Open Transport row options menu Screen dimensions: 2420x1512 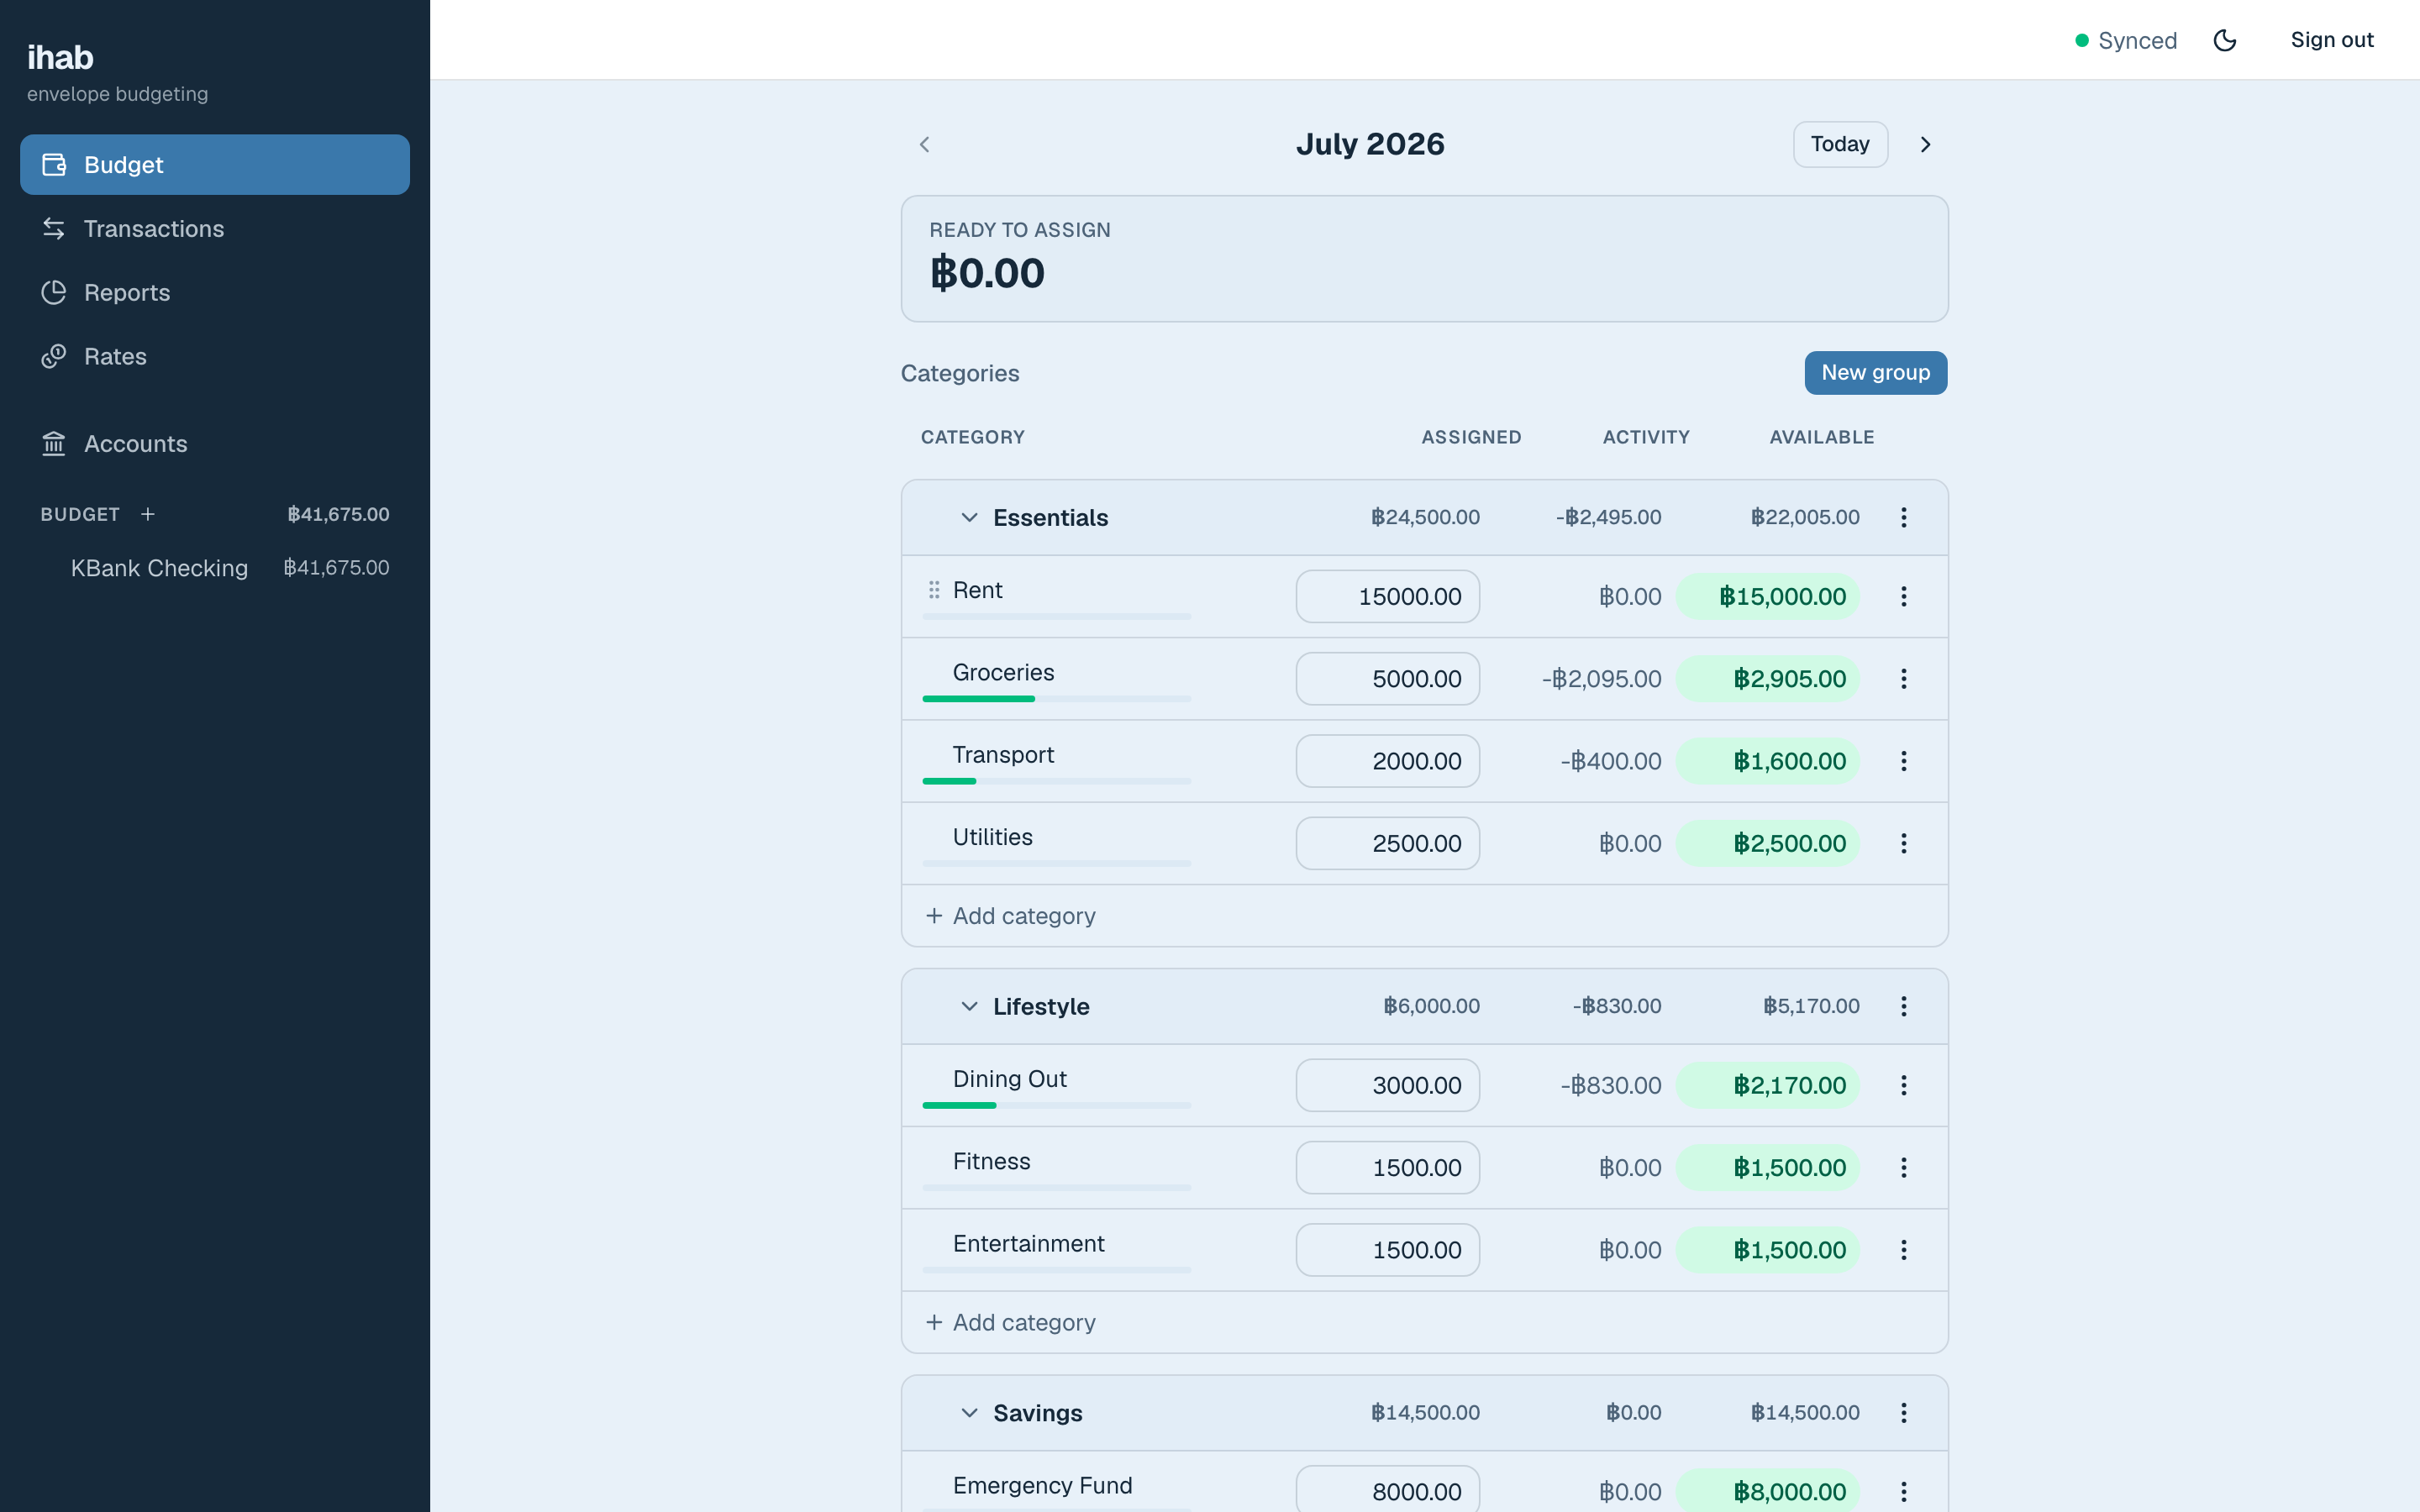click(x=1903, y=762)
